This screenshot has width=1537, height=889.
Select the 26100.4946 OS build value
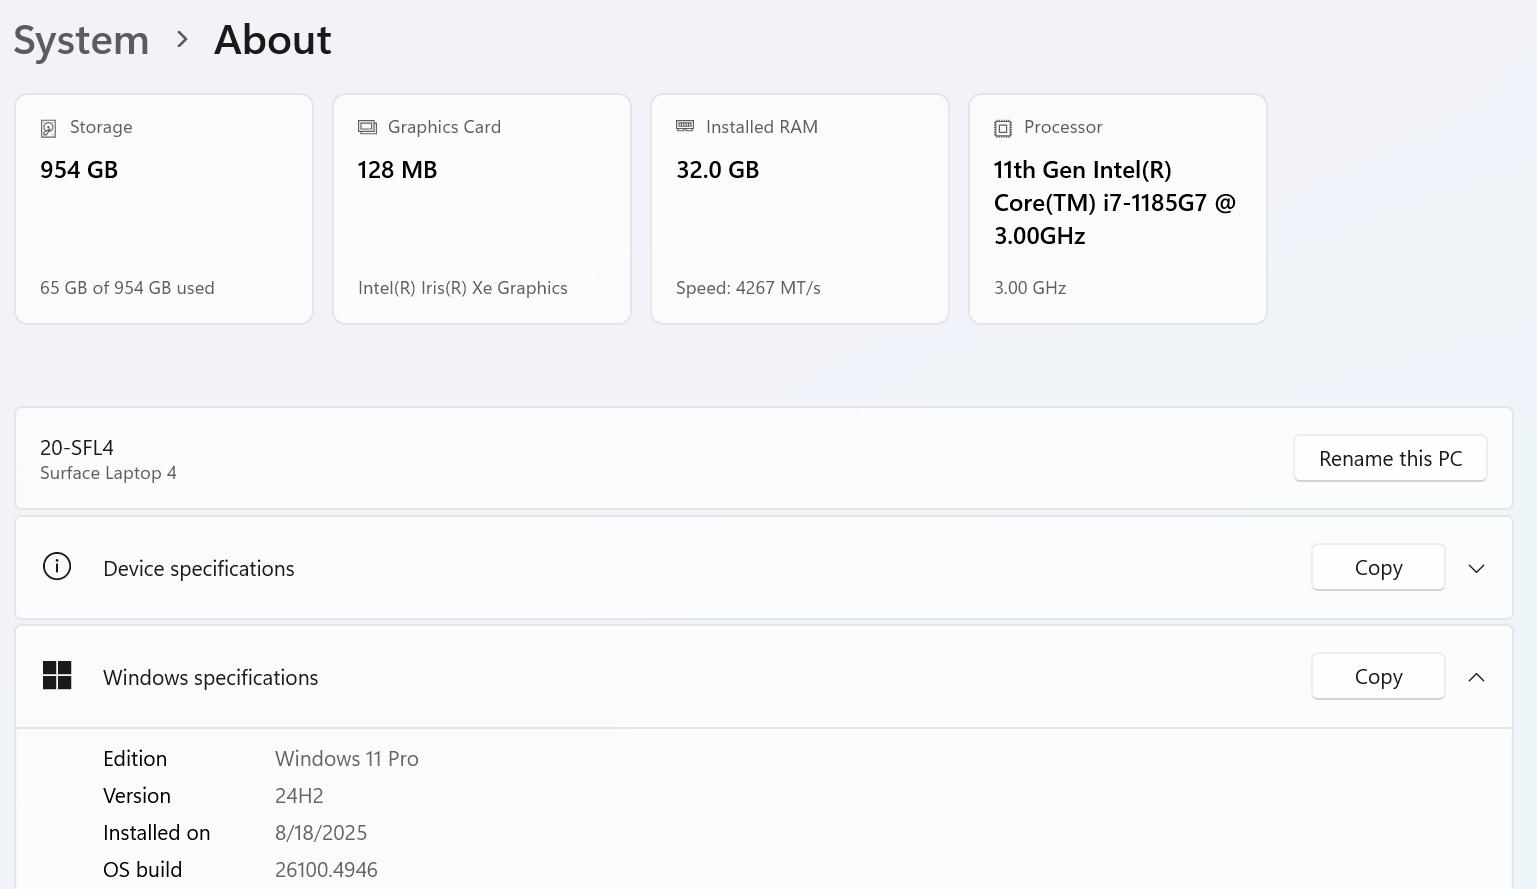point(326,870)
